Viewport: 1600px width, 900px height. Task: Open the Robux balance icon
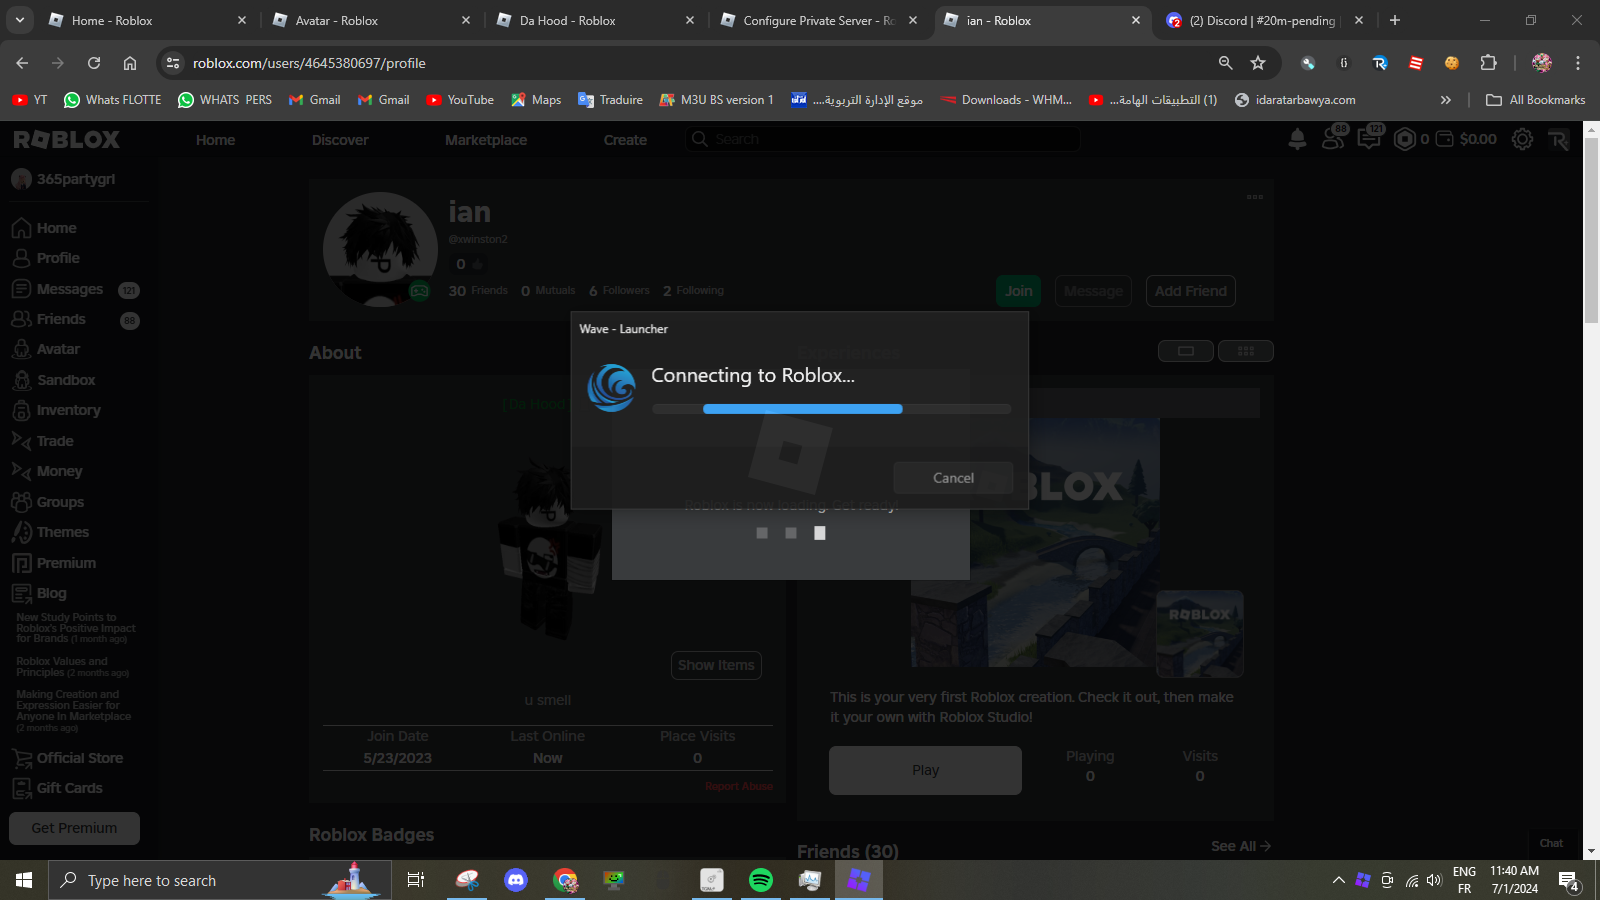click(x=1405, y=139)
